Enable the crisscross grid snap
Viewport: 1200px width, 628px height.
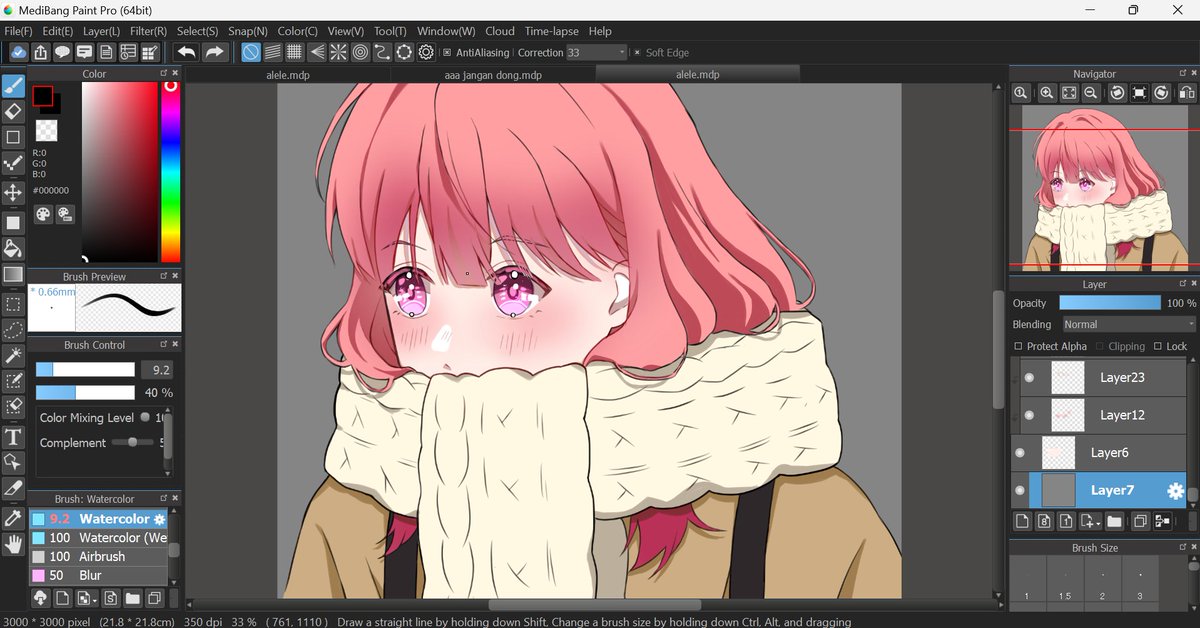point(295,52)
